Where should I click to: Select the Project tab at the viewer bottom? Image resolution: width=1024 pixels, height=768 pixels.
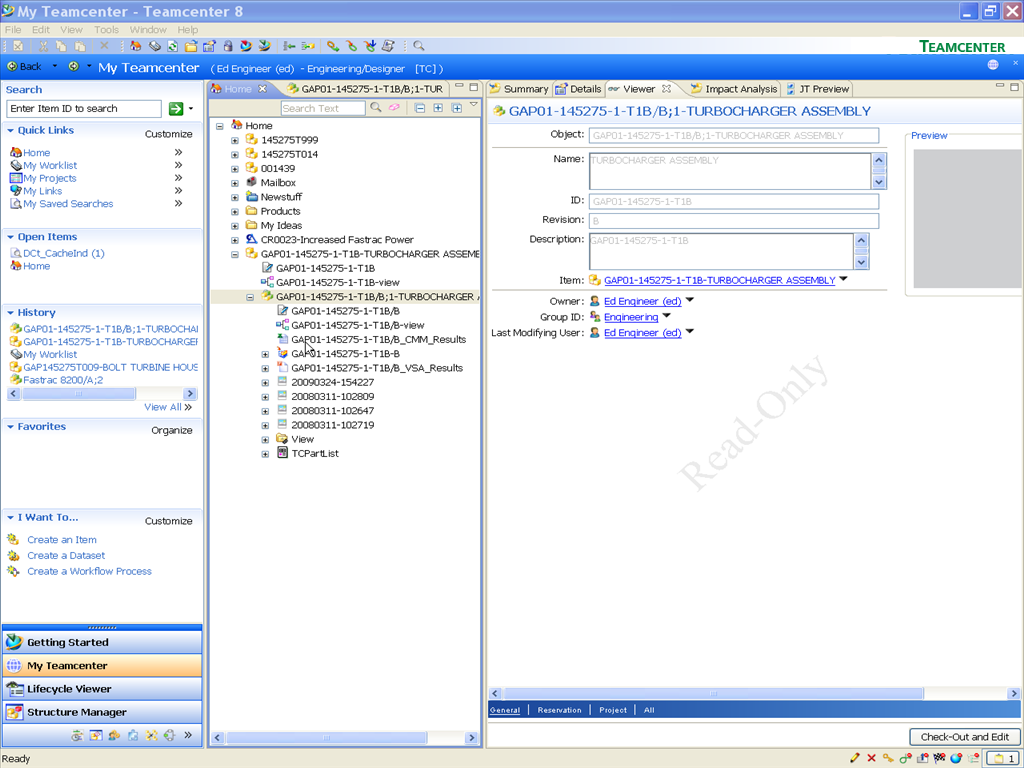click(x=613, y=710)
